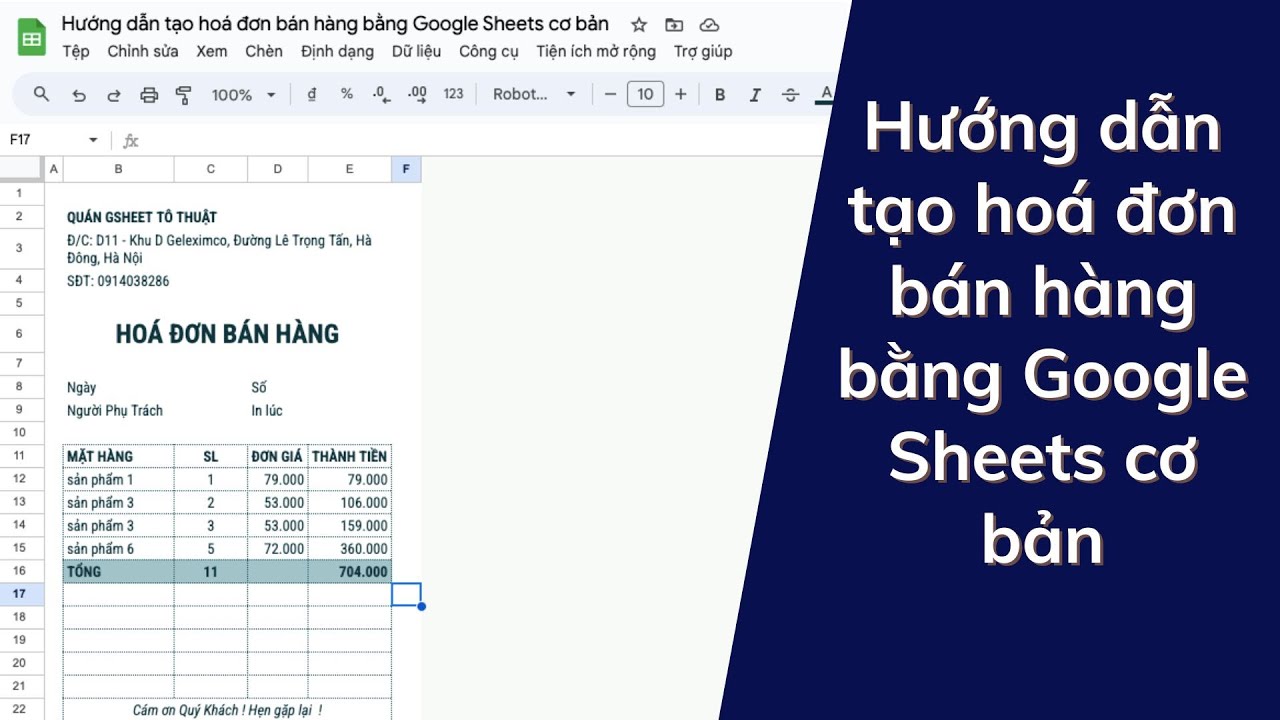
Task: Select the sản phẩm 1 cell
Action: coord(118,479)
